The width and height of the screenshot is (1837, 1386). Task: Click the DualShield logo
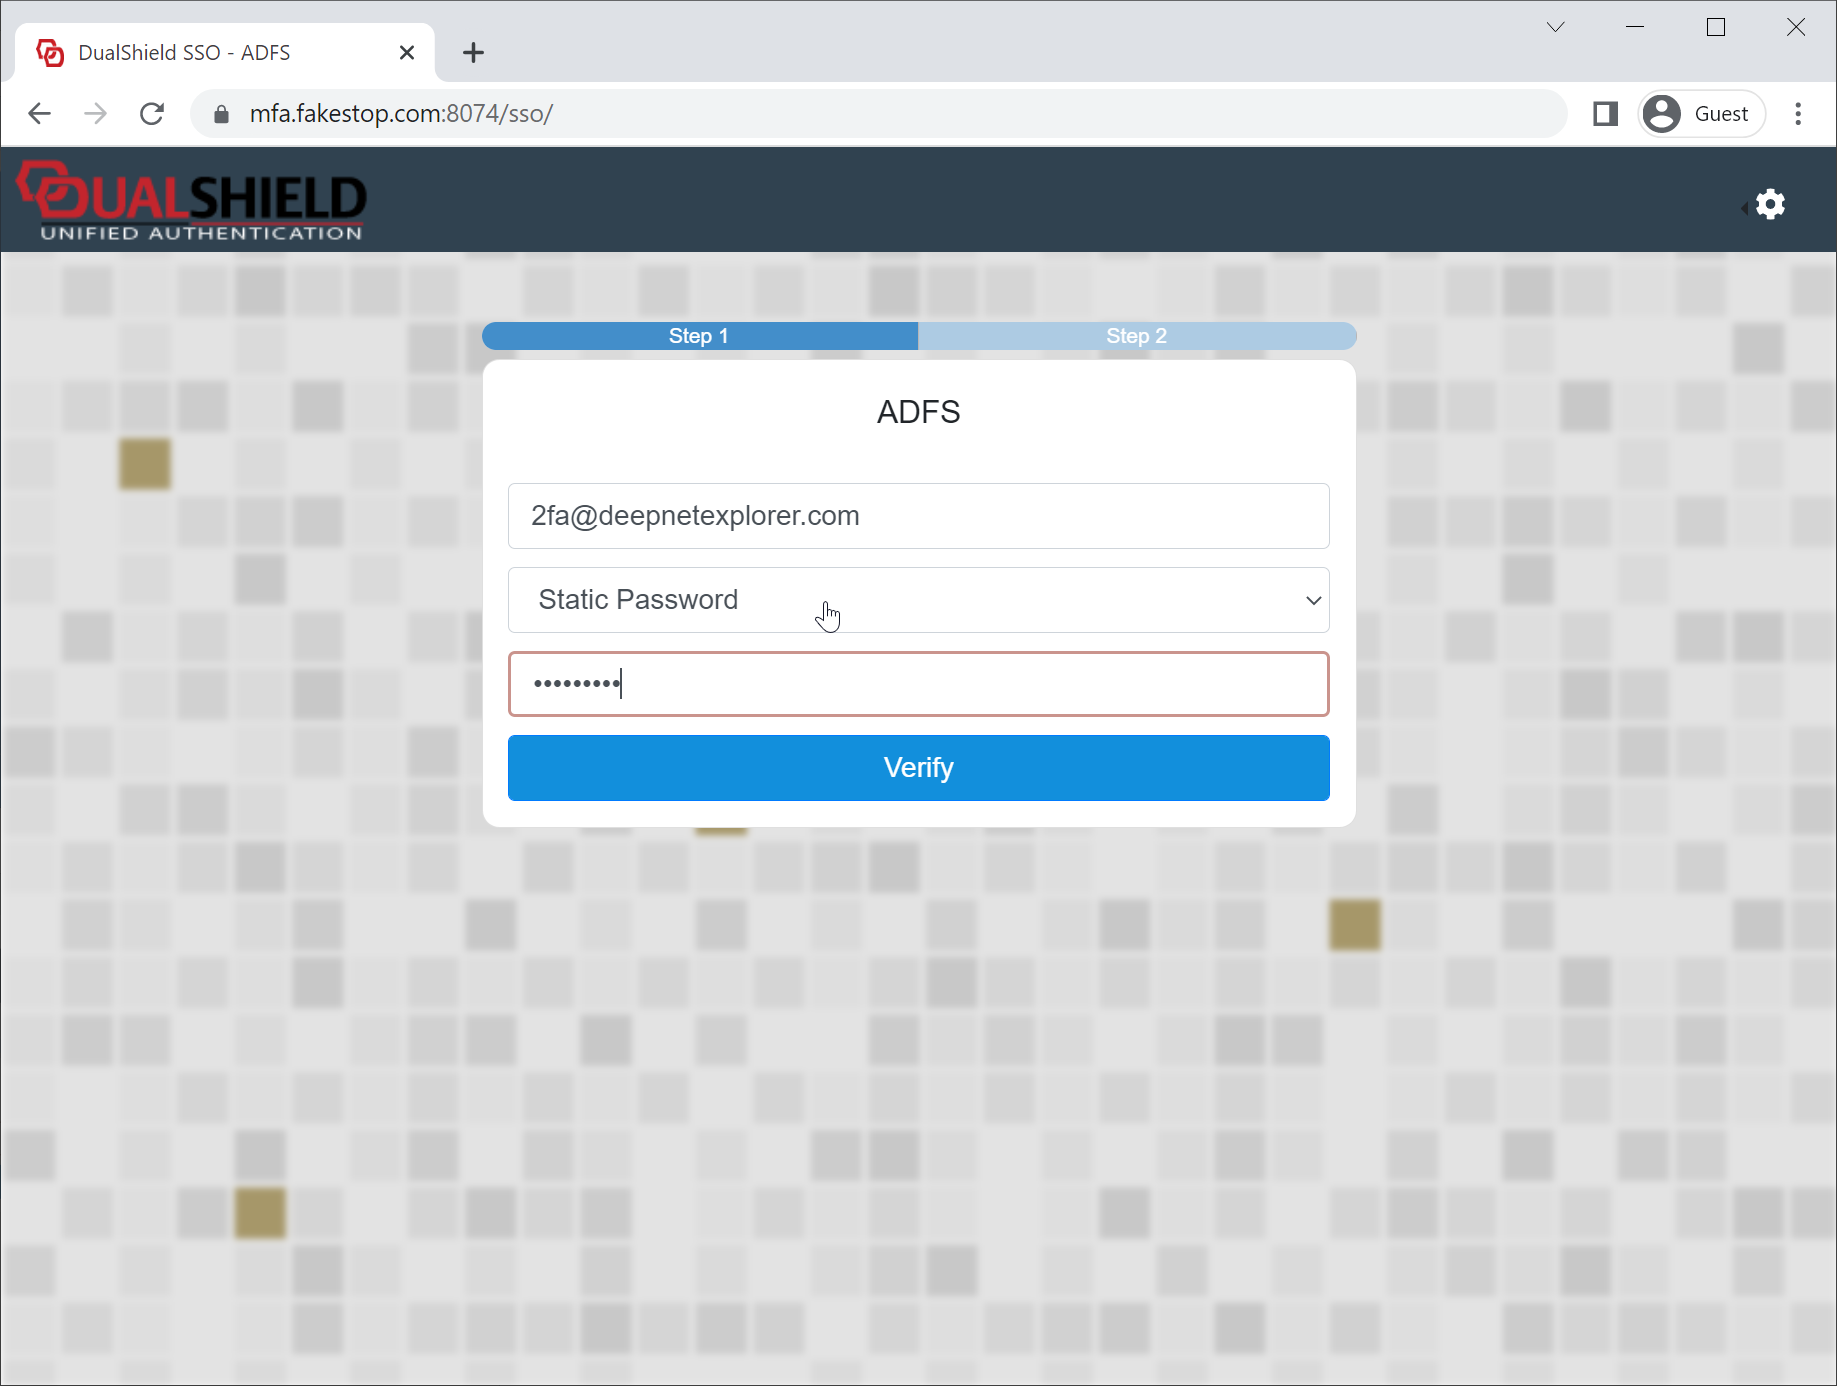[x=192, y=202]
